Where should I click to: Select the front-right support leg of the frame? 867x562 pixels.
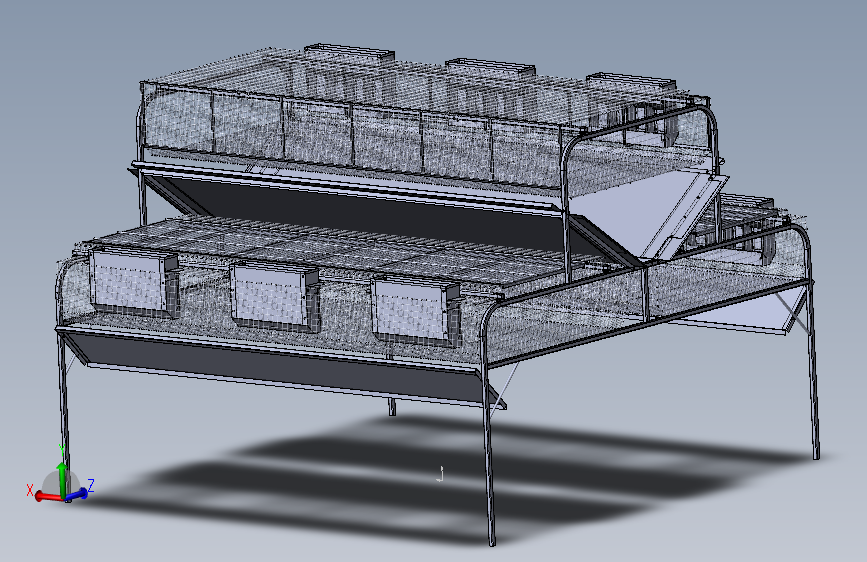pyautogui.click(x=489, y=454)
